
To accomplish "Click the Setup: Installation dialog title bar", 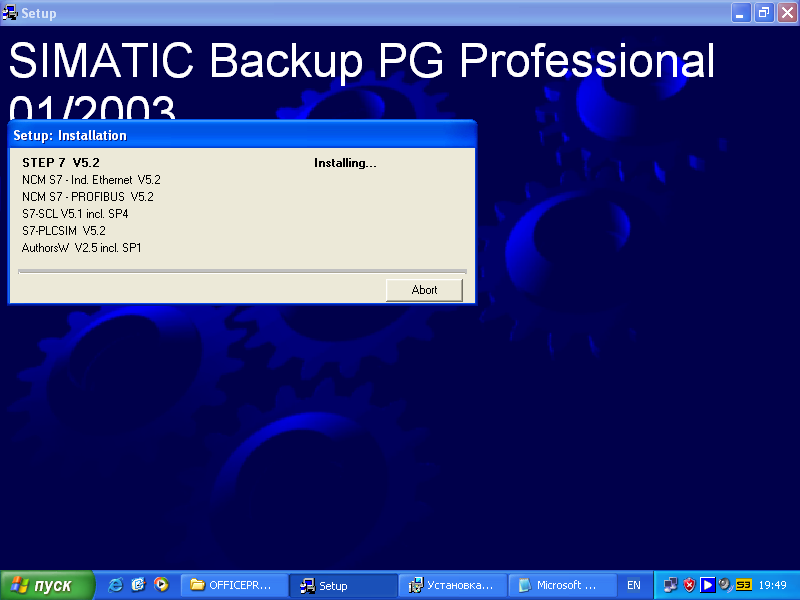I will click(242, 135).
